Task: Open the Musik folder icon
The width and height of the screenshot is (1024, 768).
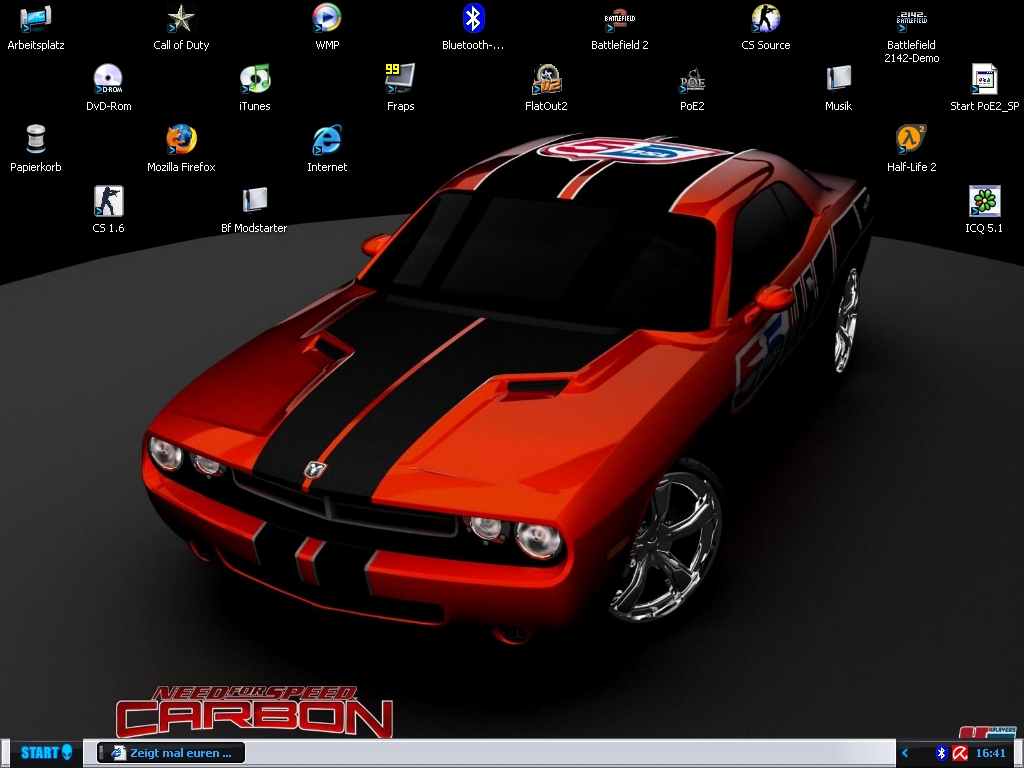Action: pyautogui.click(x=838, y=80)
